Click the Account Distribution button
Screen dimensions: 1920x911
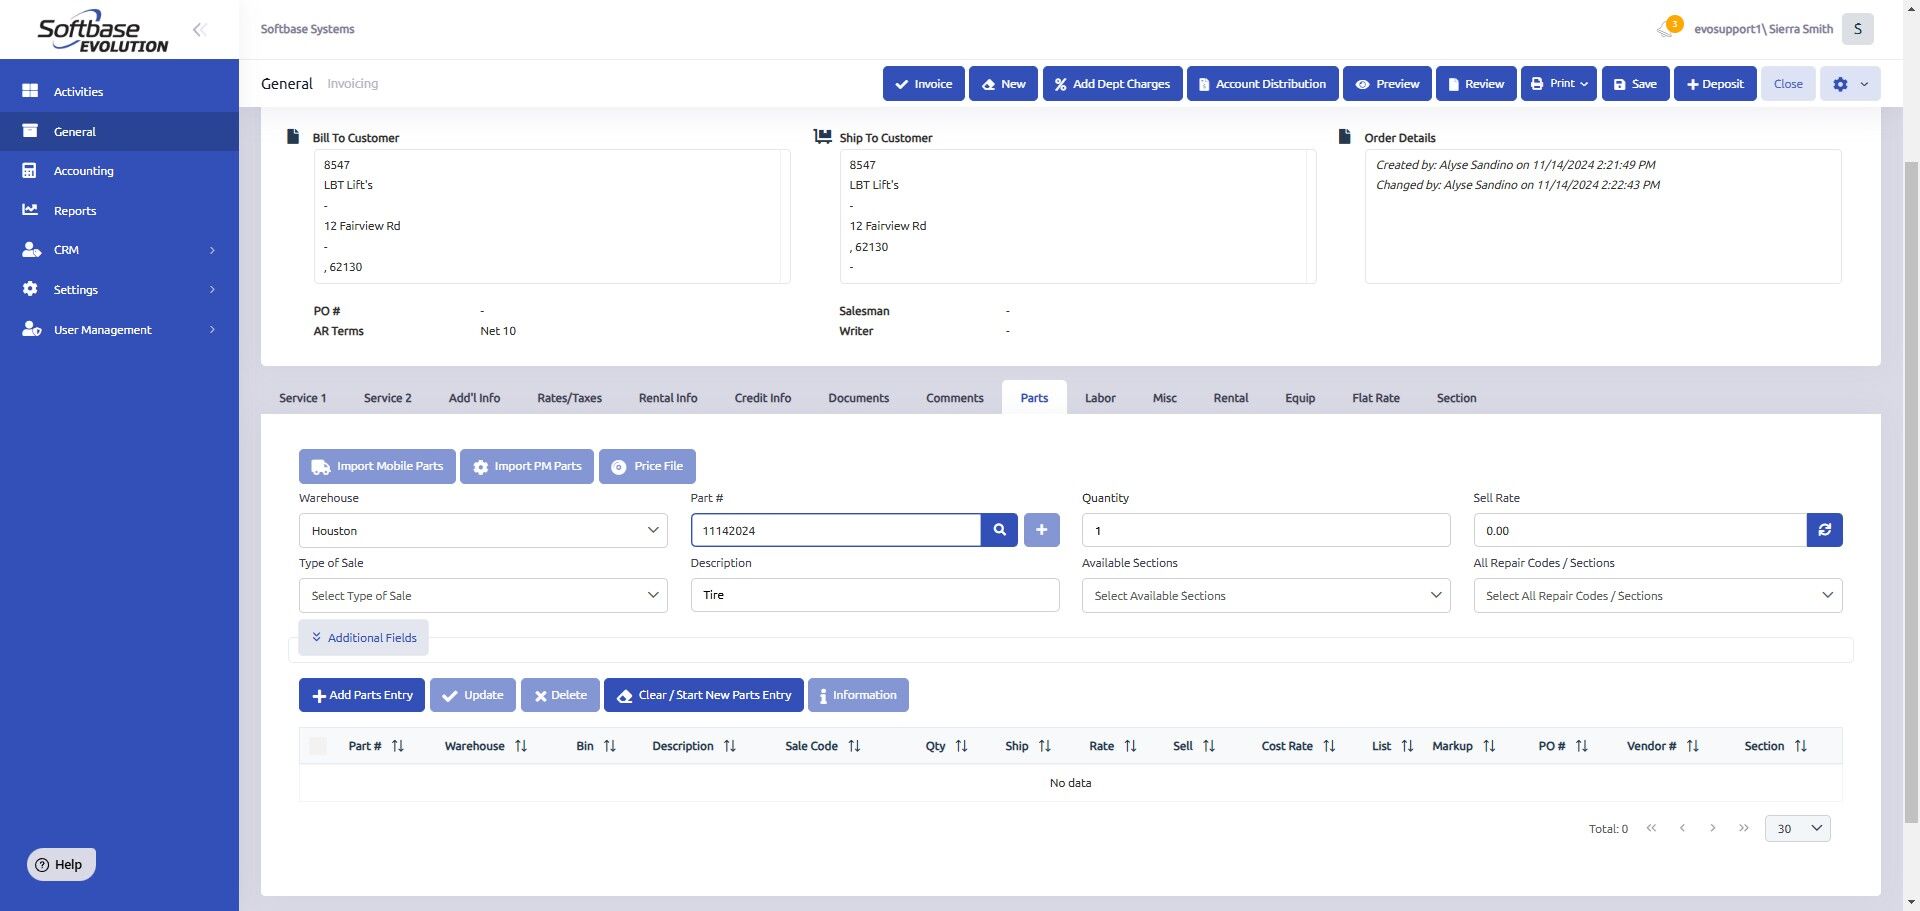pyautogui.click(x=1262, y=84)
